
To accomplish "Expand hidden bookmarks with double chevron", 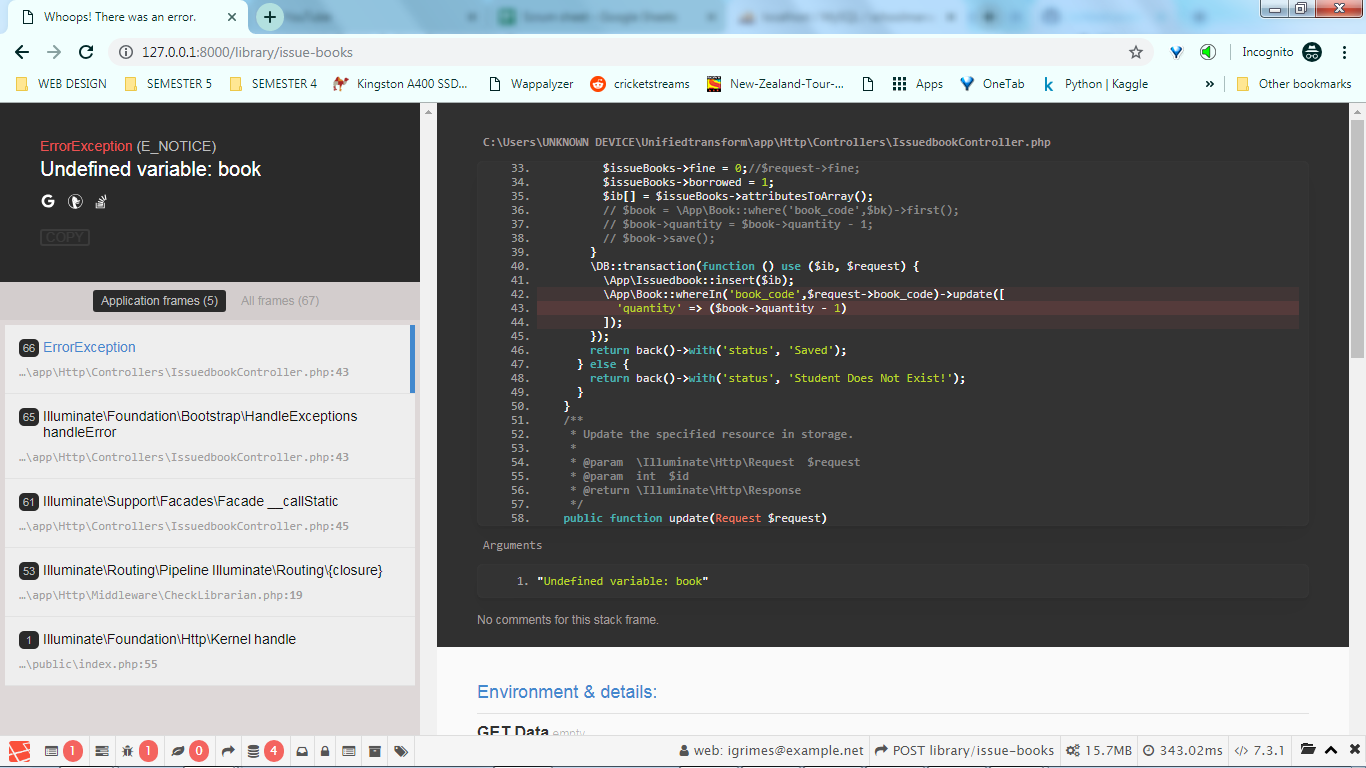I will tap(1210, 84).
